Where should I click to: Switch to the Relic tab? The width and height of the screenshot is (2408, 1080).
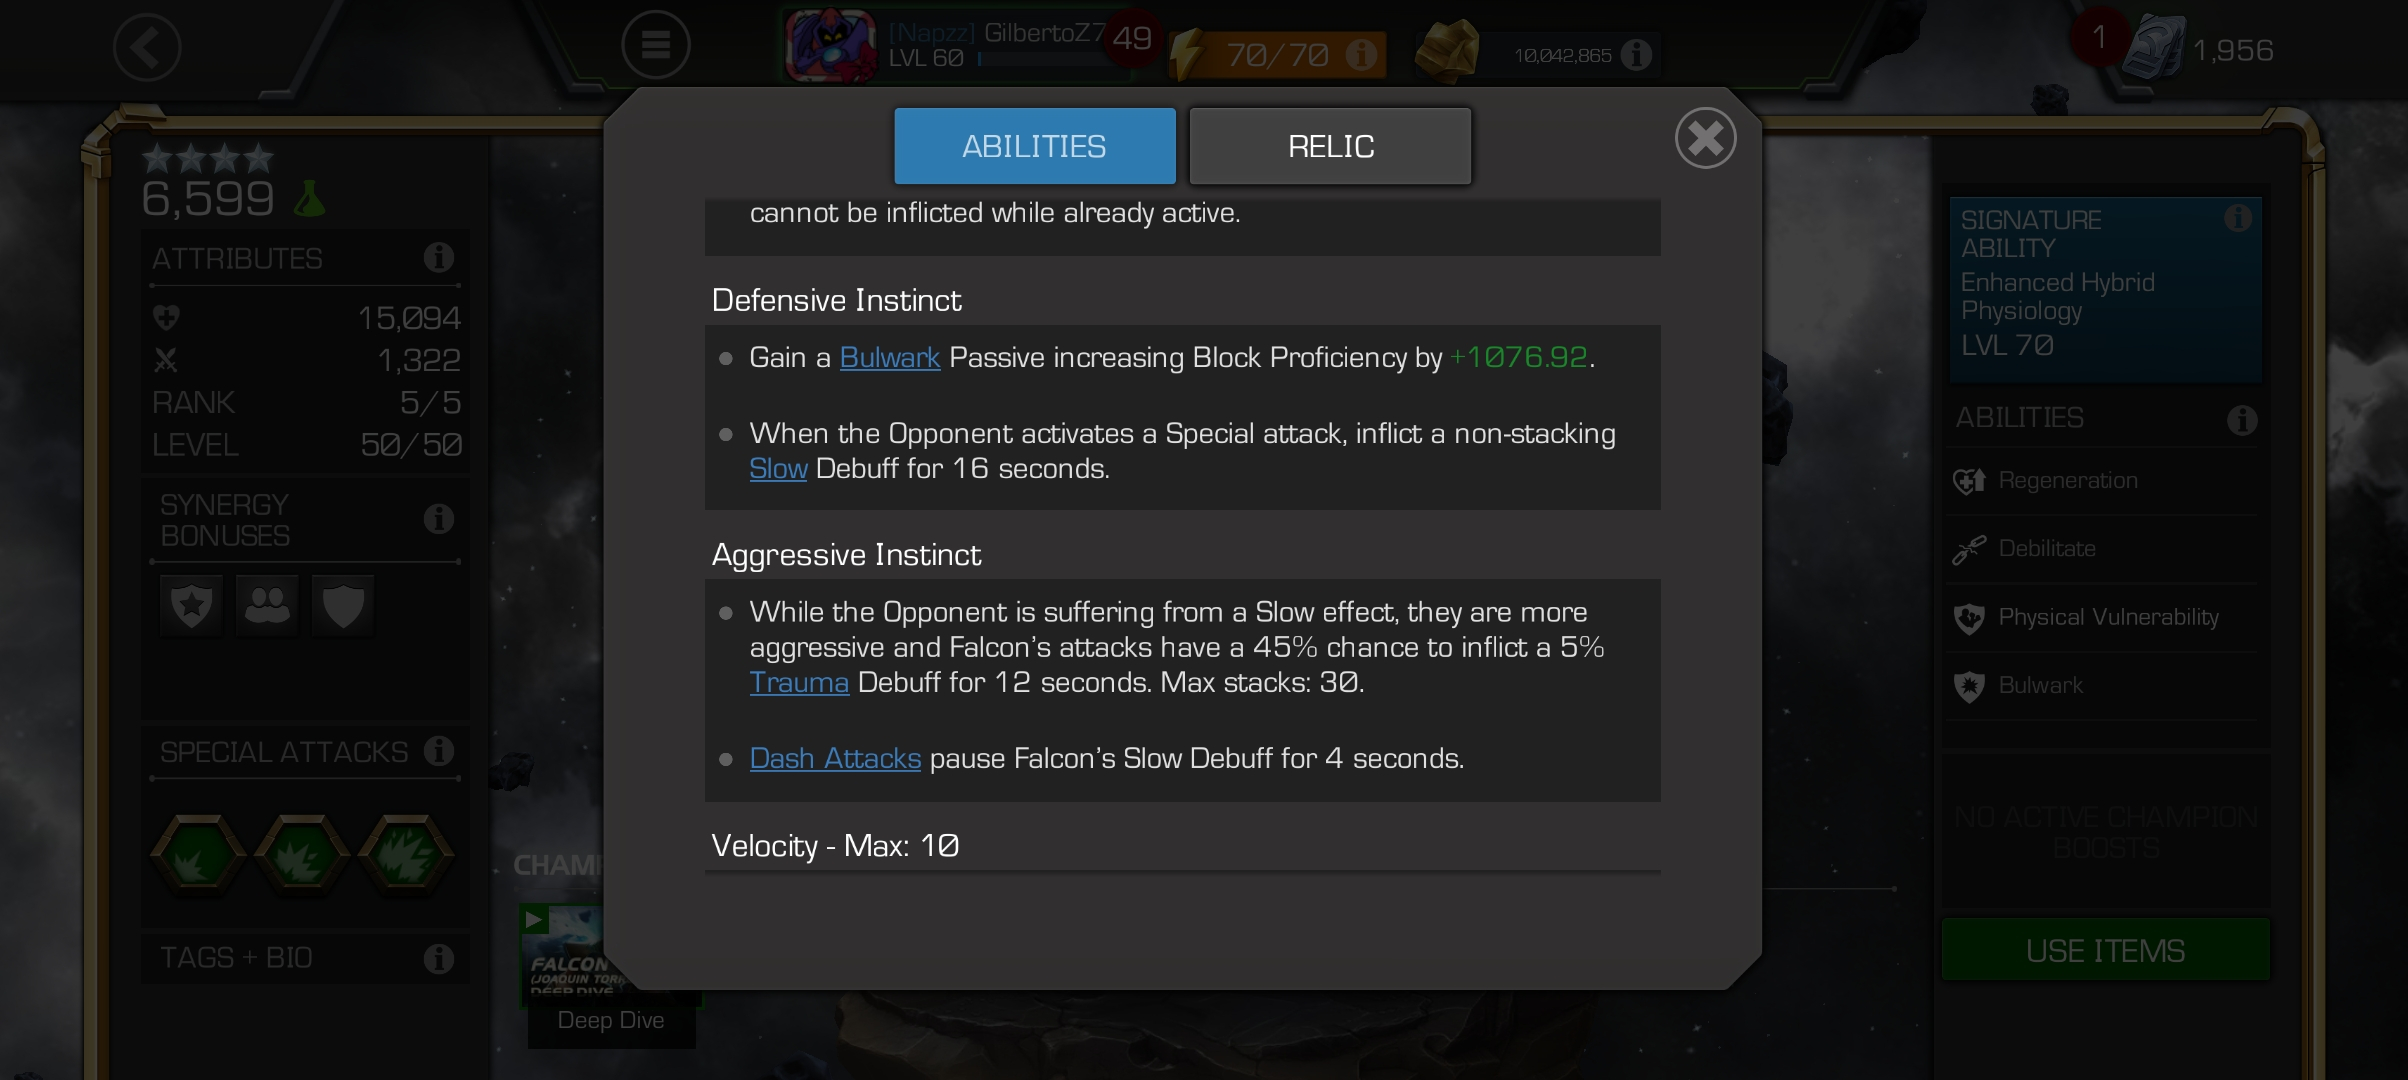[1330, 146]
